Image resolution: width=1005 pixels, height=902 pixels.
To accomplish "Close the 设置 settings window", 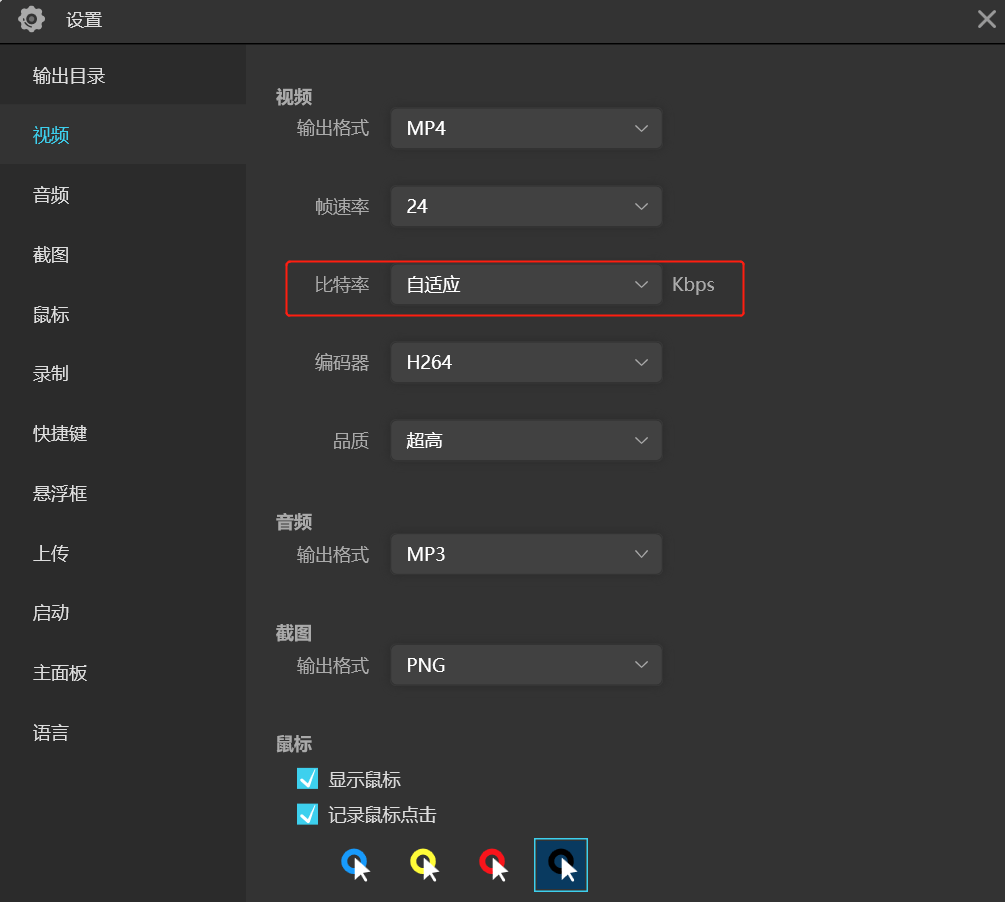I will pyautogui.click(x=986, y=19).
